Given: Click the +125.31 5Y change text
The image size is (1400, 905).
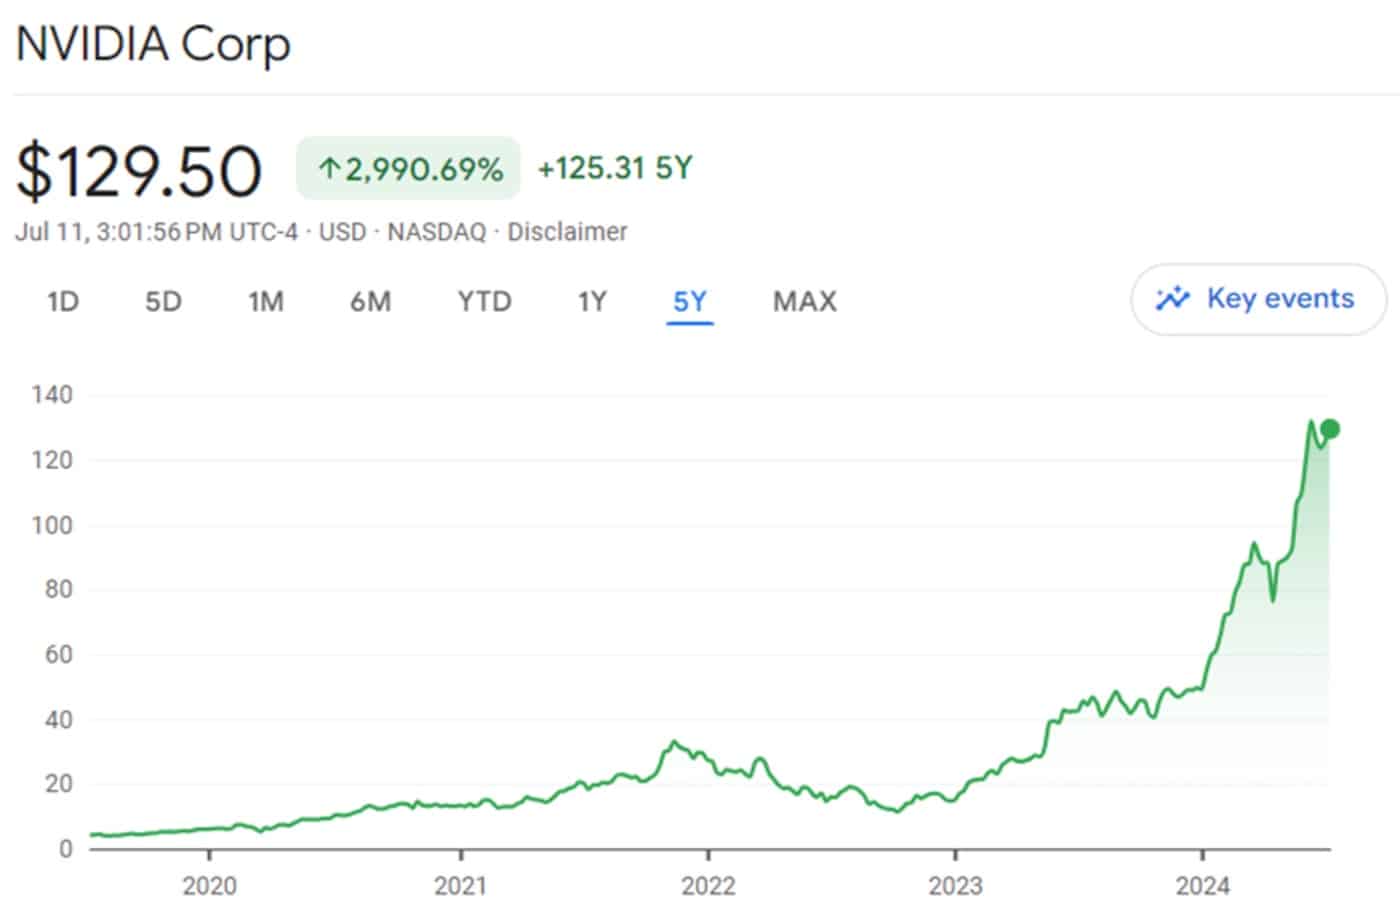Looking at the screenshot, I should 615,168.
